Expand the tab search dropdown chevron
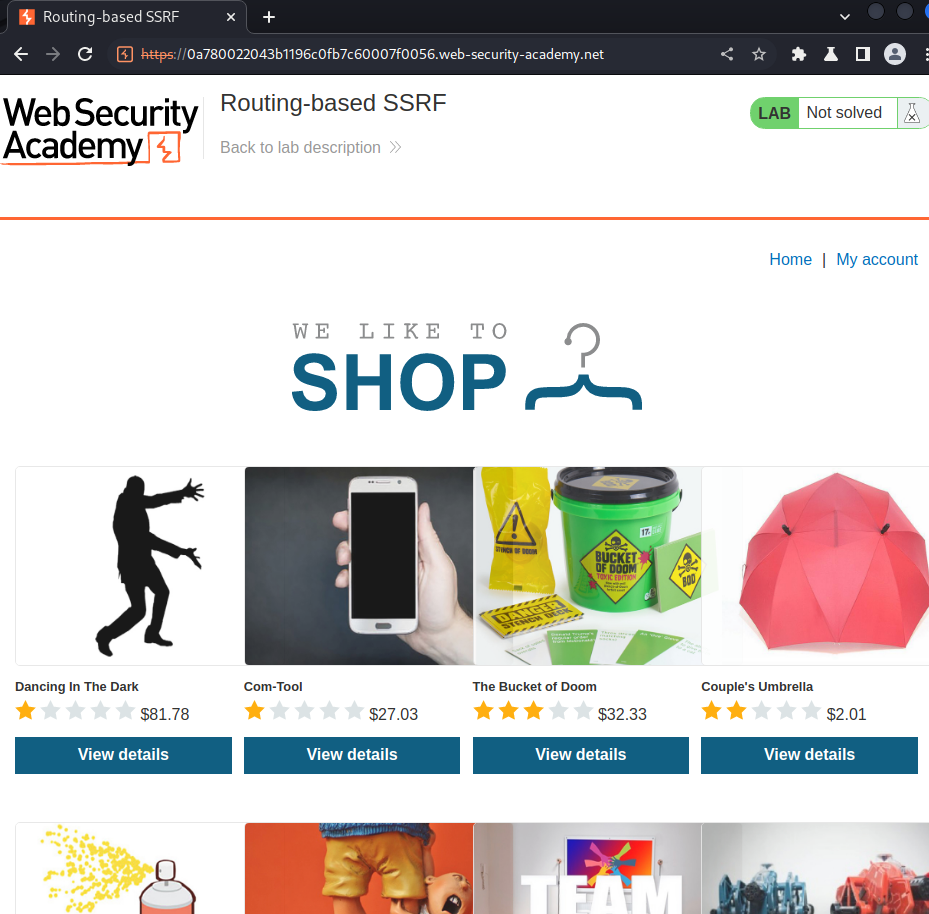The height and width of the screenshot is (914, 929). (845, 17)
